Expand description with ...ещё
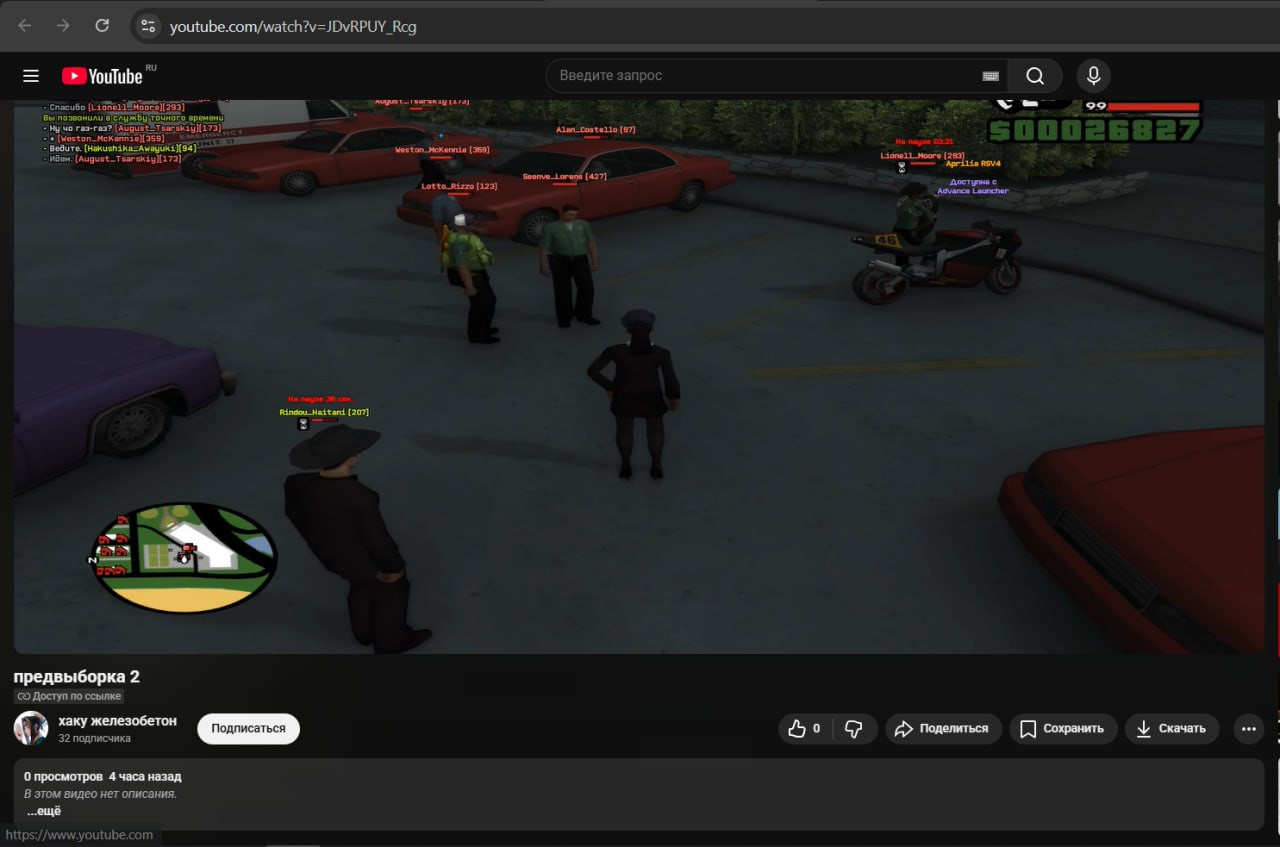Screen dimensions: 1280x847 tap(44, 811)
